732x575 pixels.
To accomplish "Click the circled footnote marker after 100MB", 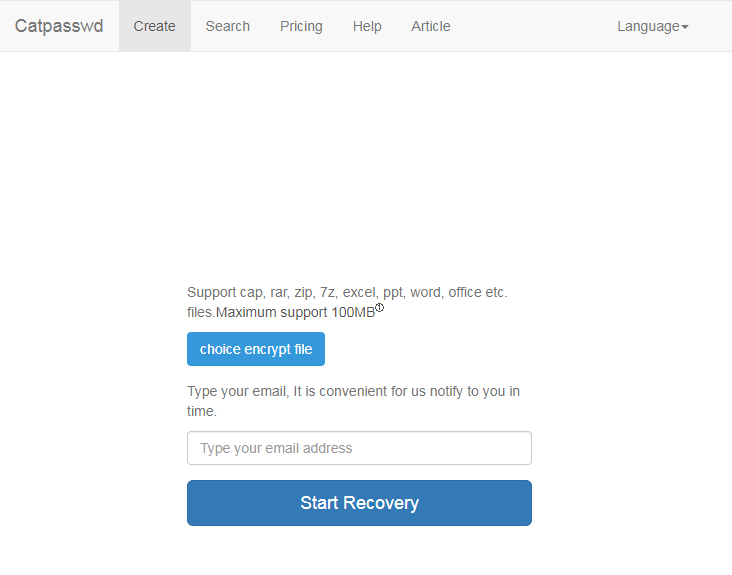I will pos(380,308).
